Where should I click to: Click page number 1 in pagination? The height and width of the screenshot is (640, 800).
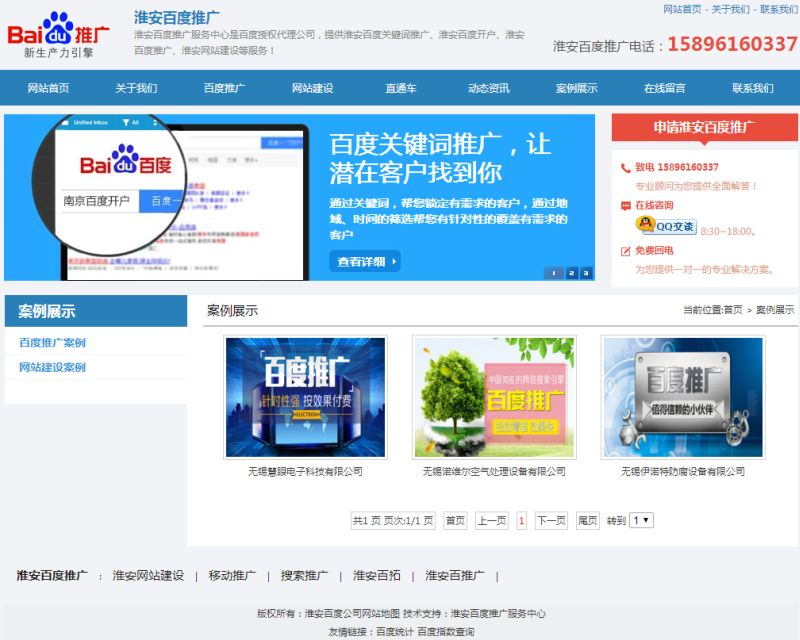coord(521,521)
